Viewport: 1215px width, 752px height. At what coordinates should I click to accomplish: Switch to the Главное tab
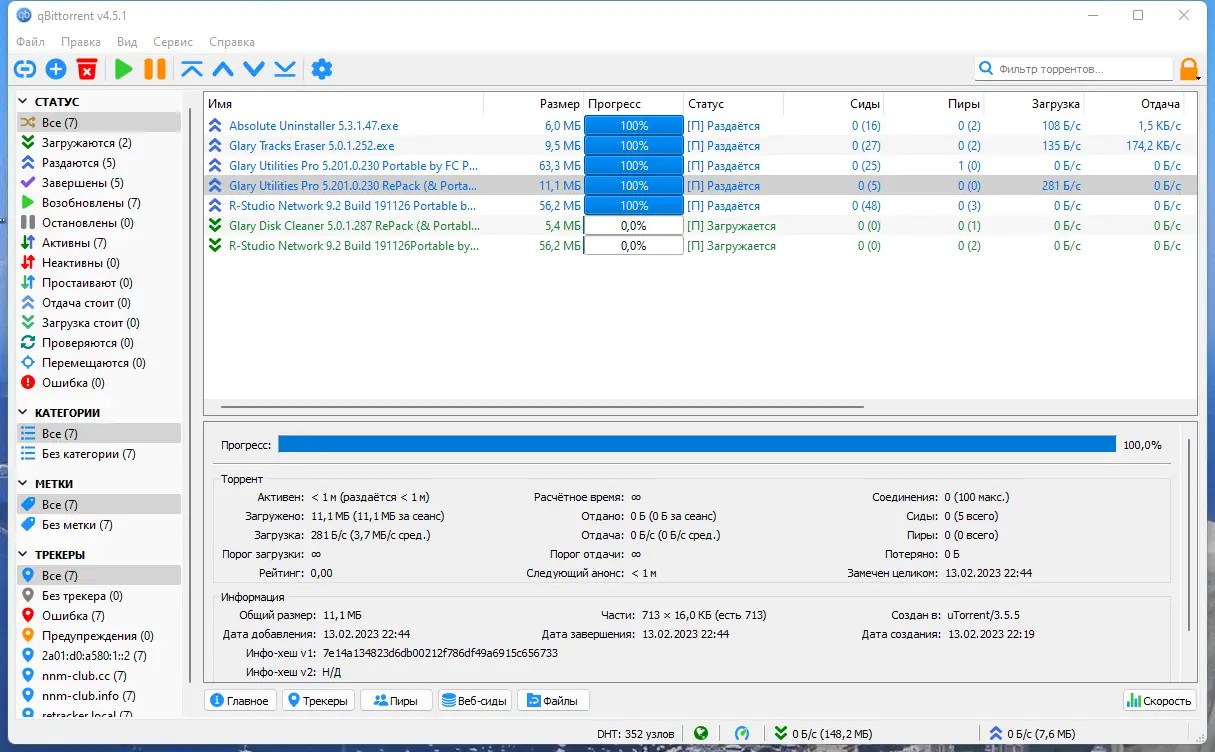[x=240, y=701]
